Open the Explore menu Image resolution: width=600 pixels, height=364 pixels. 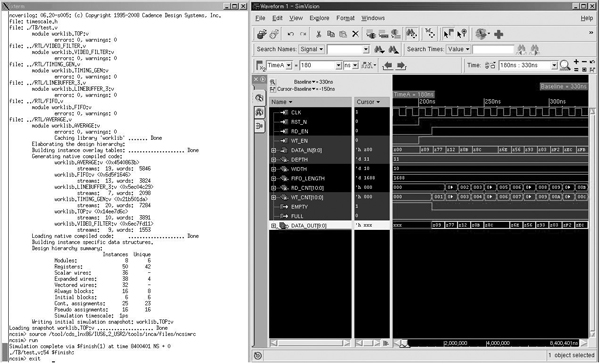point(319,18)
